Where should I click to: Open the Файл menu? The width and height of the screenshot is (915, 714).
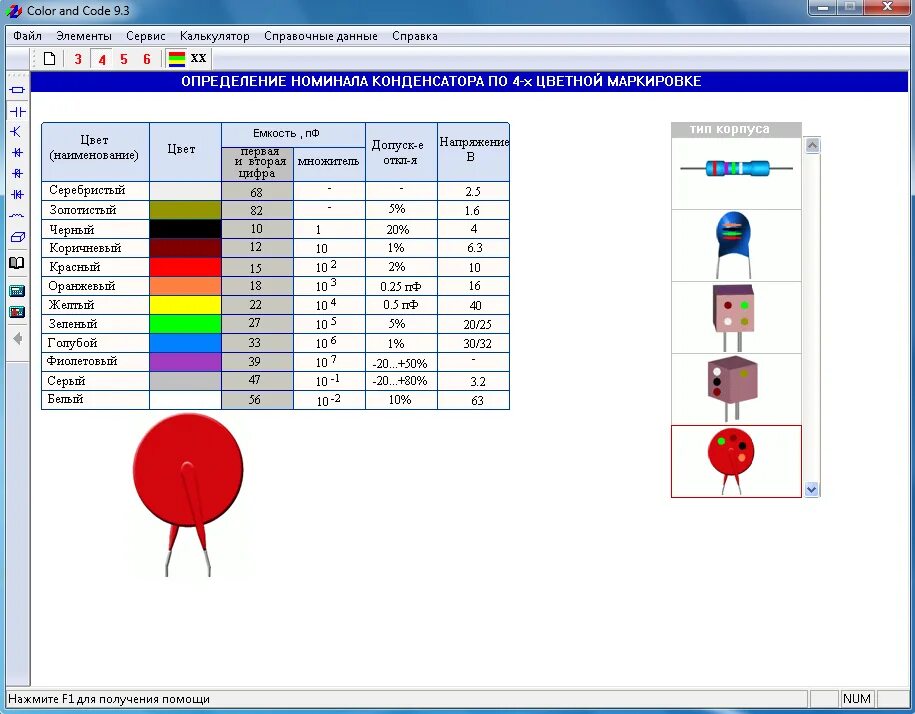(27, 36)
